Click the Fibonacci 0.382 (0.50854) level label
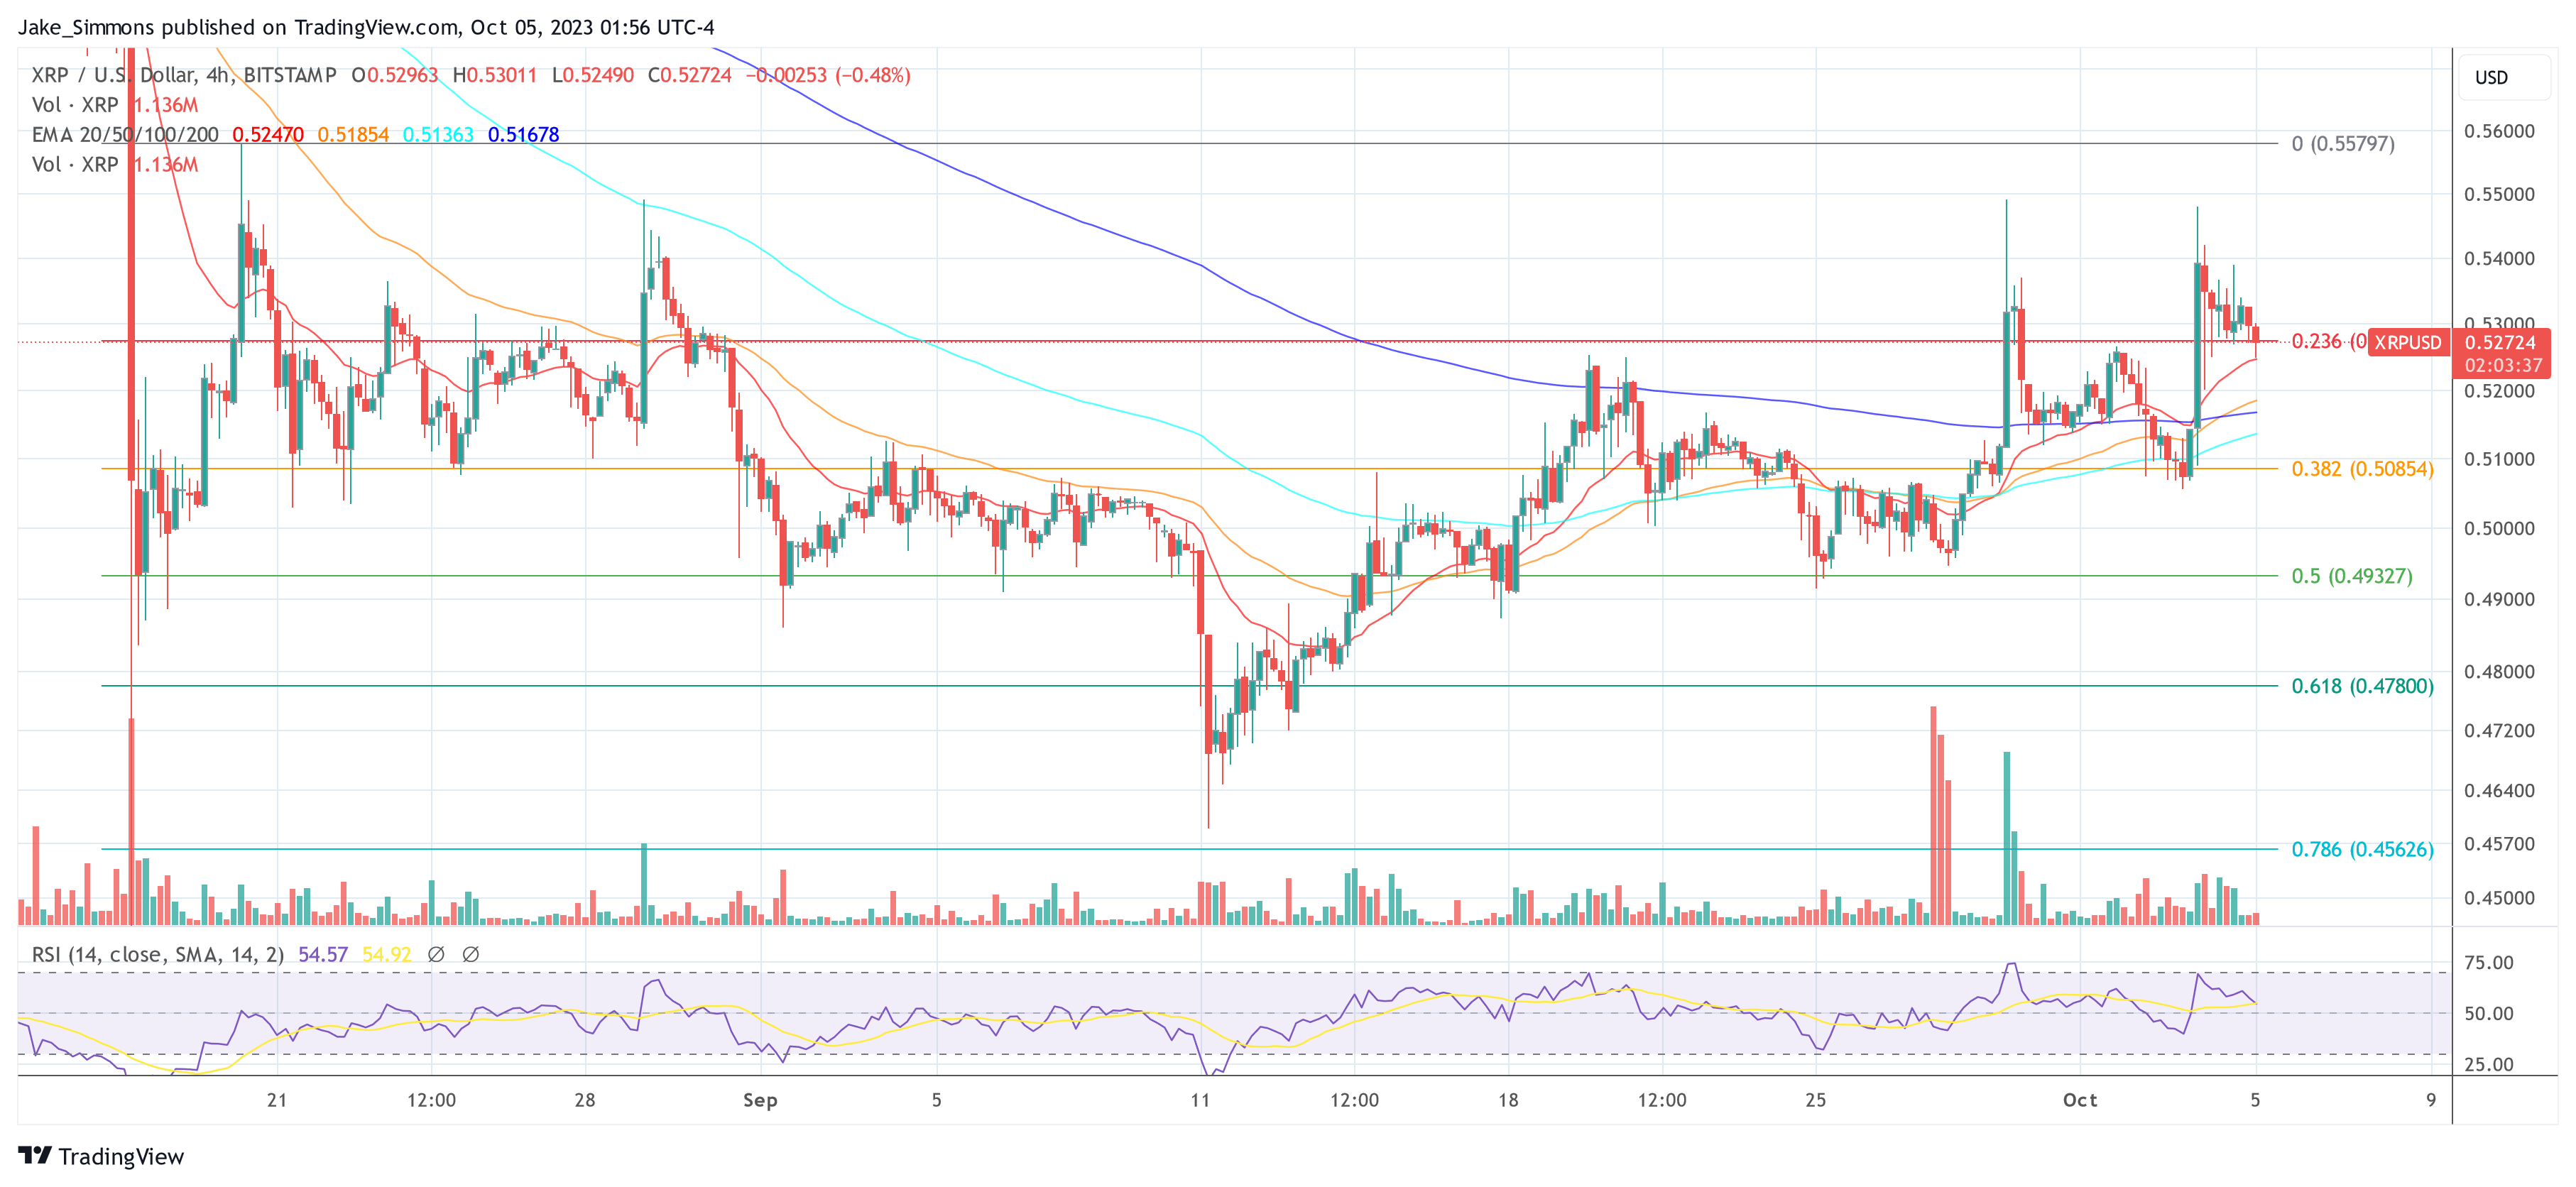This screenshot has width=2576, height=1187. [2362, 468]
